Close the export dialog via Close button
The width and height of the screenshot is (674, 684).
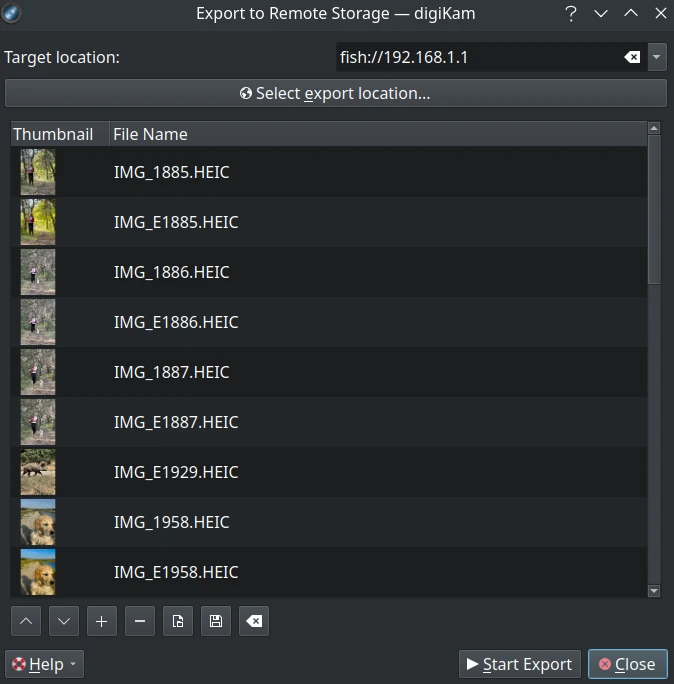tap(627, 664)
